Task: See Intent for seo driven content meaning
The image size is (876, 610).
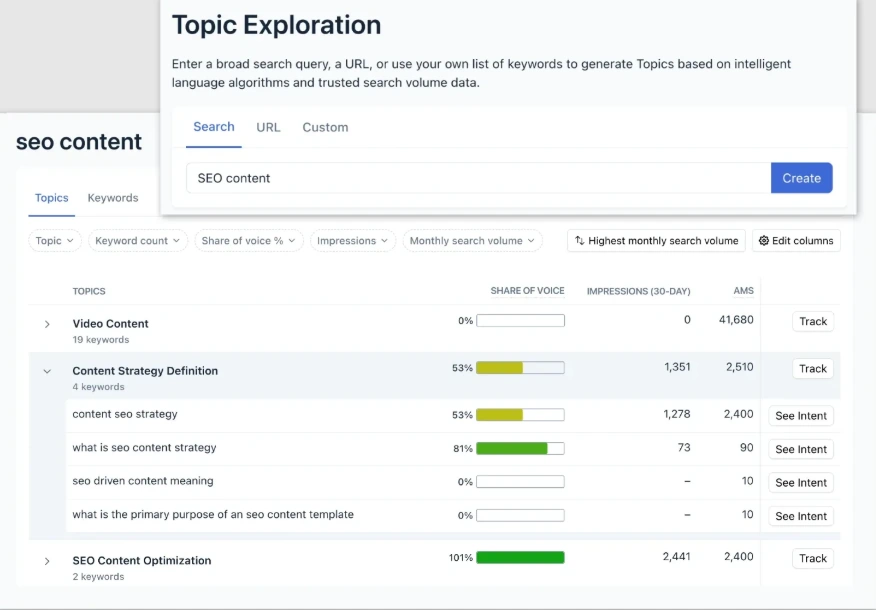Action: pos(801,483)
